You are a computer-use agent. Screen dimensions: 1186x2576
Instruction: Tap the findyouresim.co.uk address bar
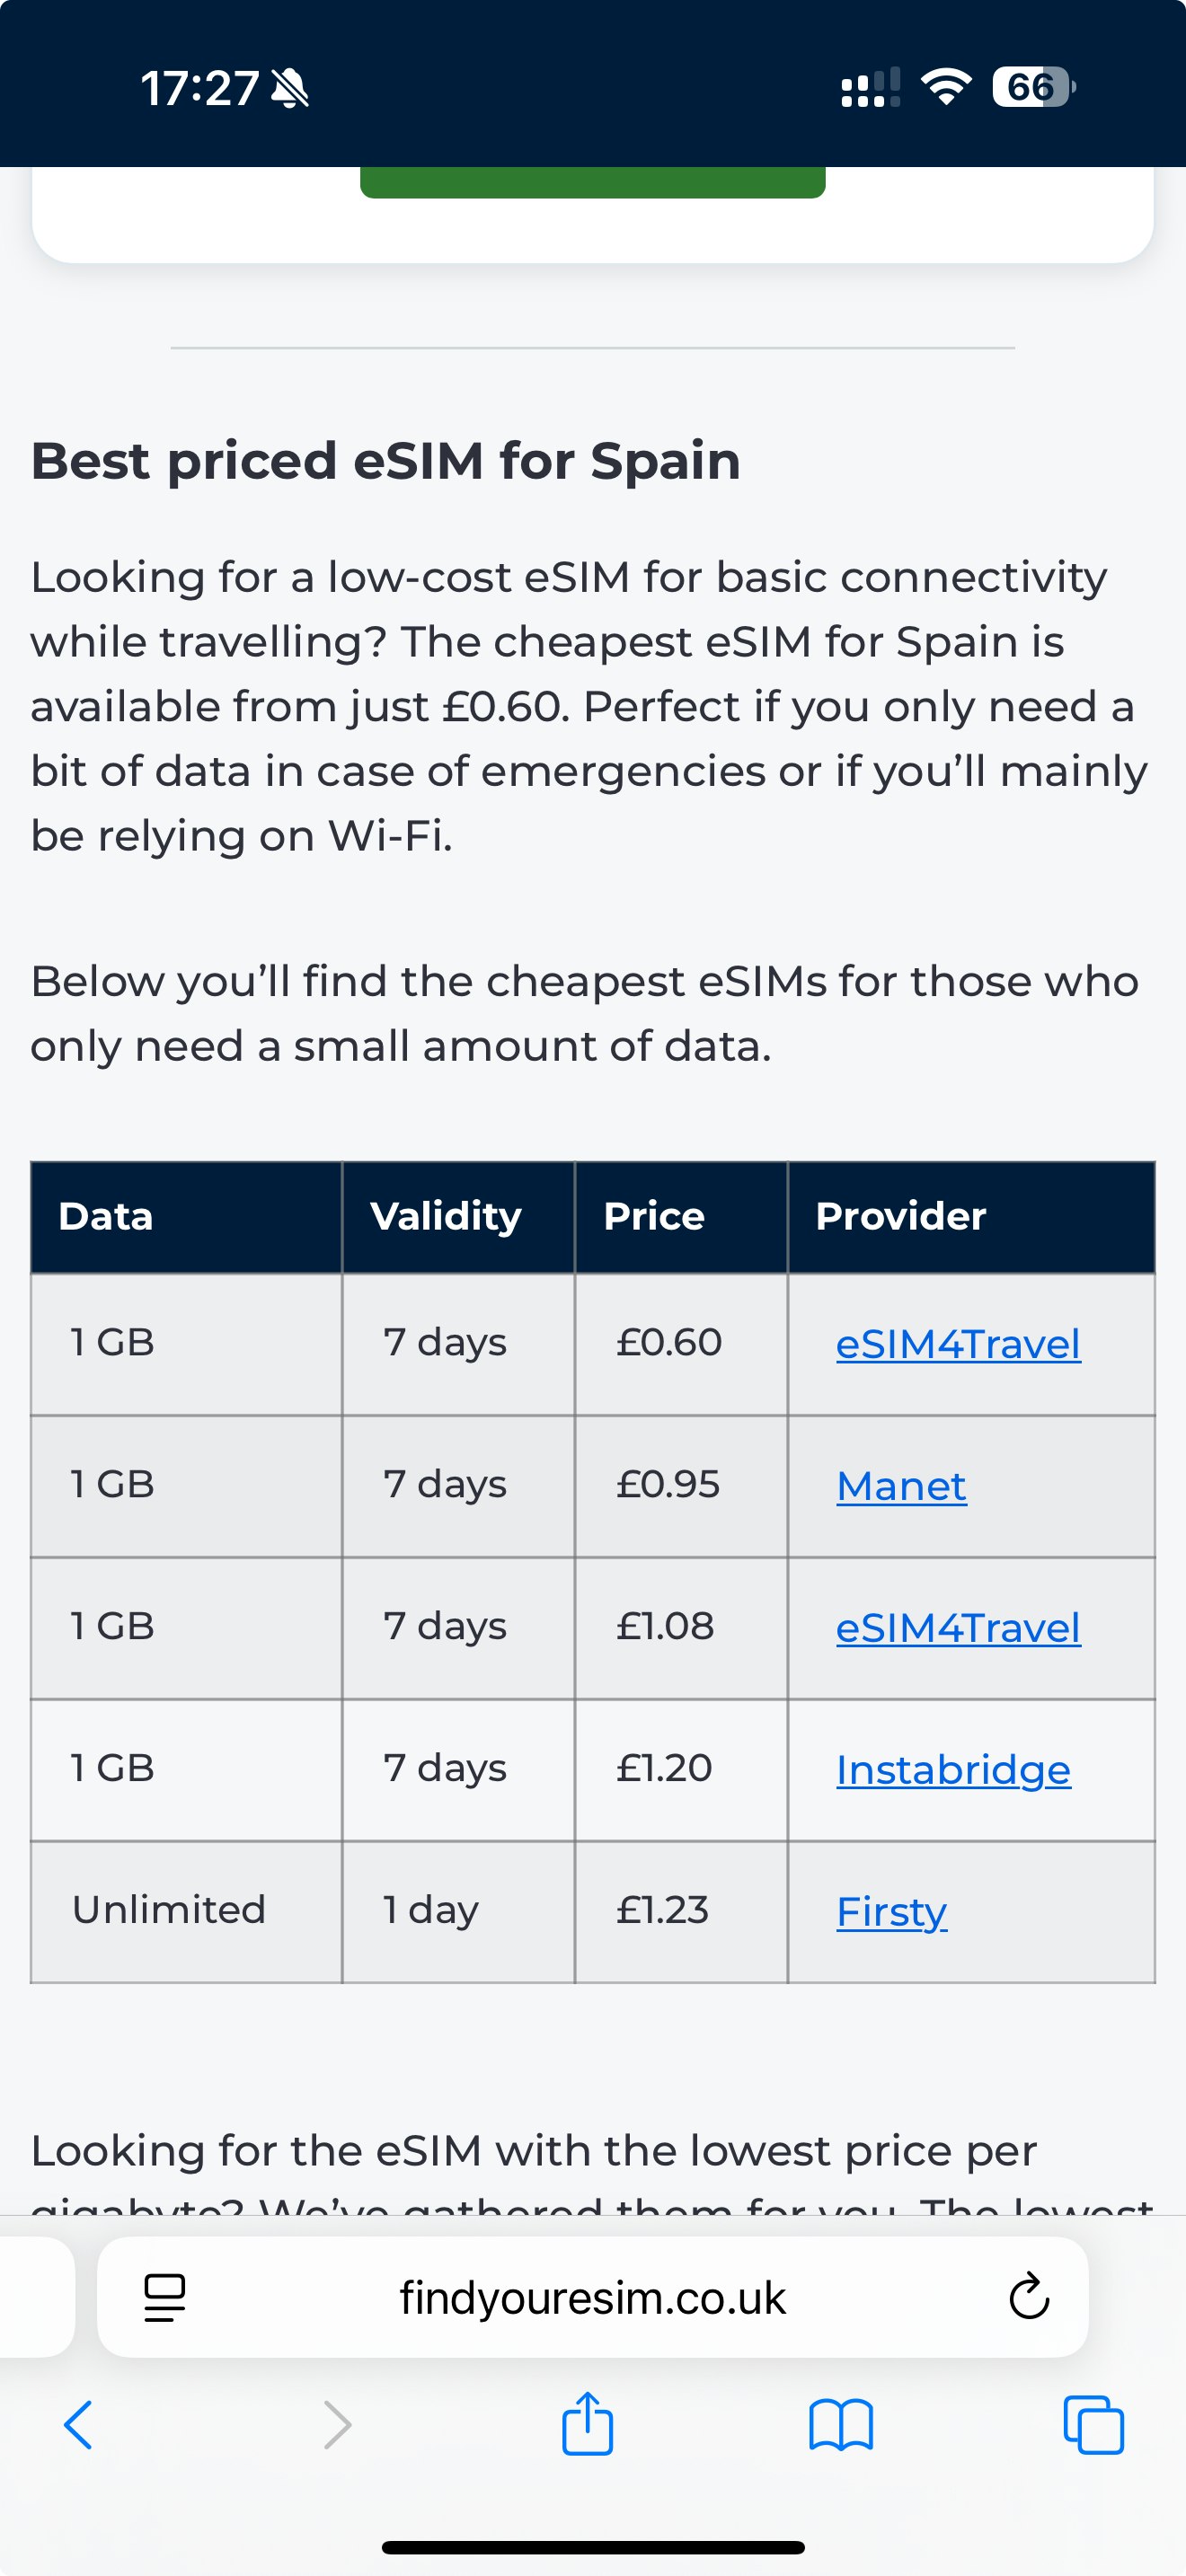pos(593,2297)
